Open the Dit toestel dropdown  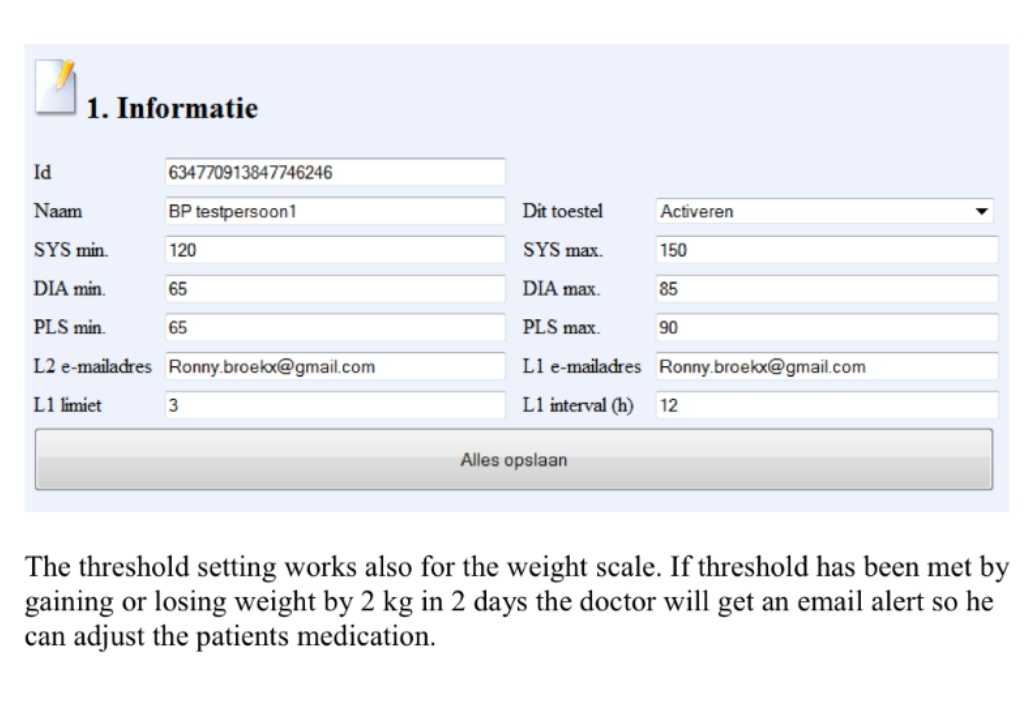[825, 212]
